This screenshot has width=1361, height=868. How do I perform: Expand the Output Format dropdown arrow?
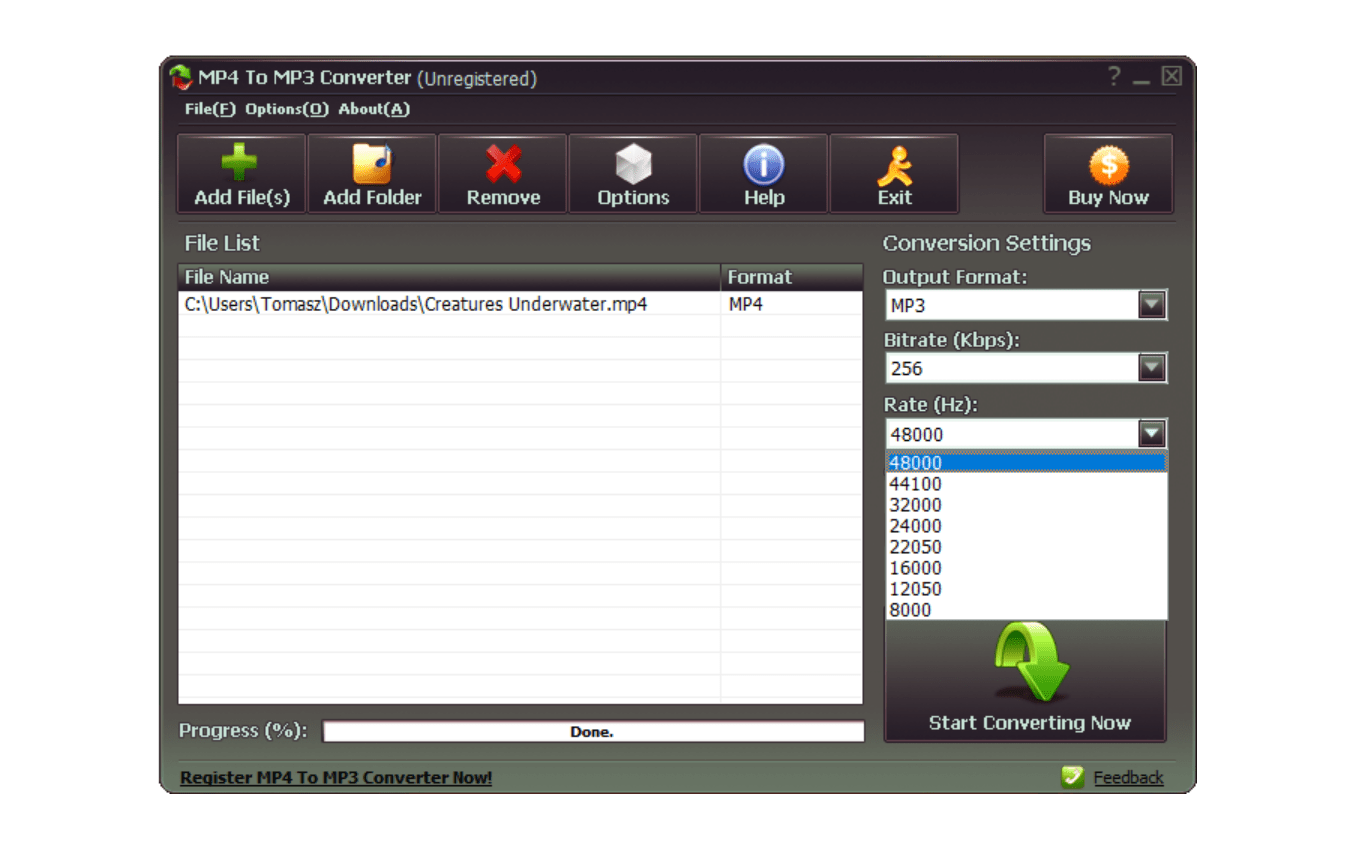pos(1152,305)
